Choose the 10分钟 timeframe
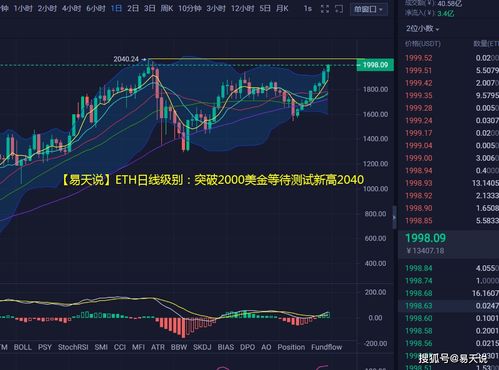499x370 pixels. 190,8
